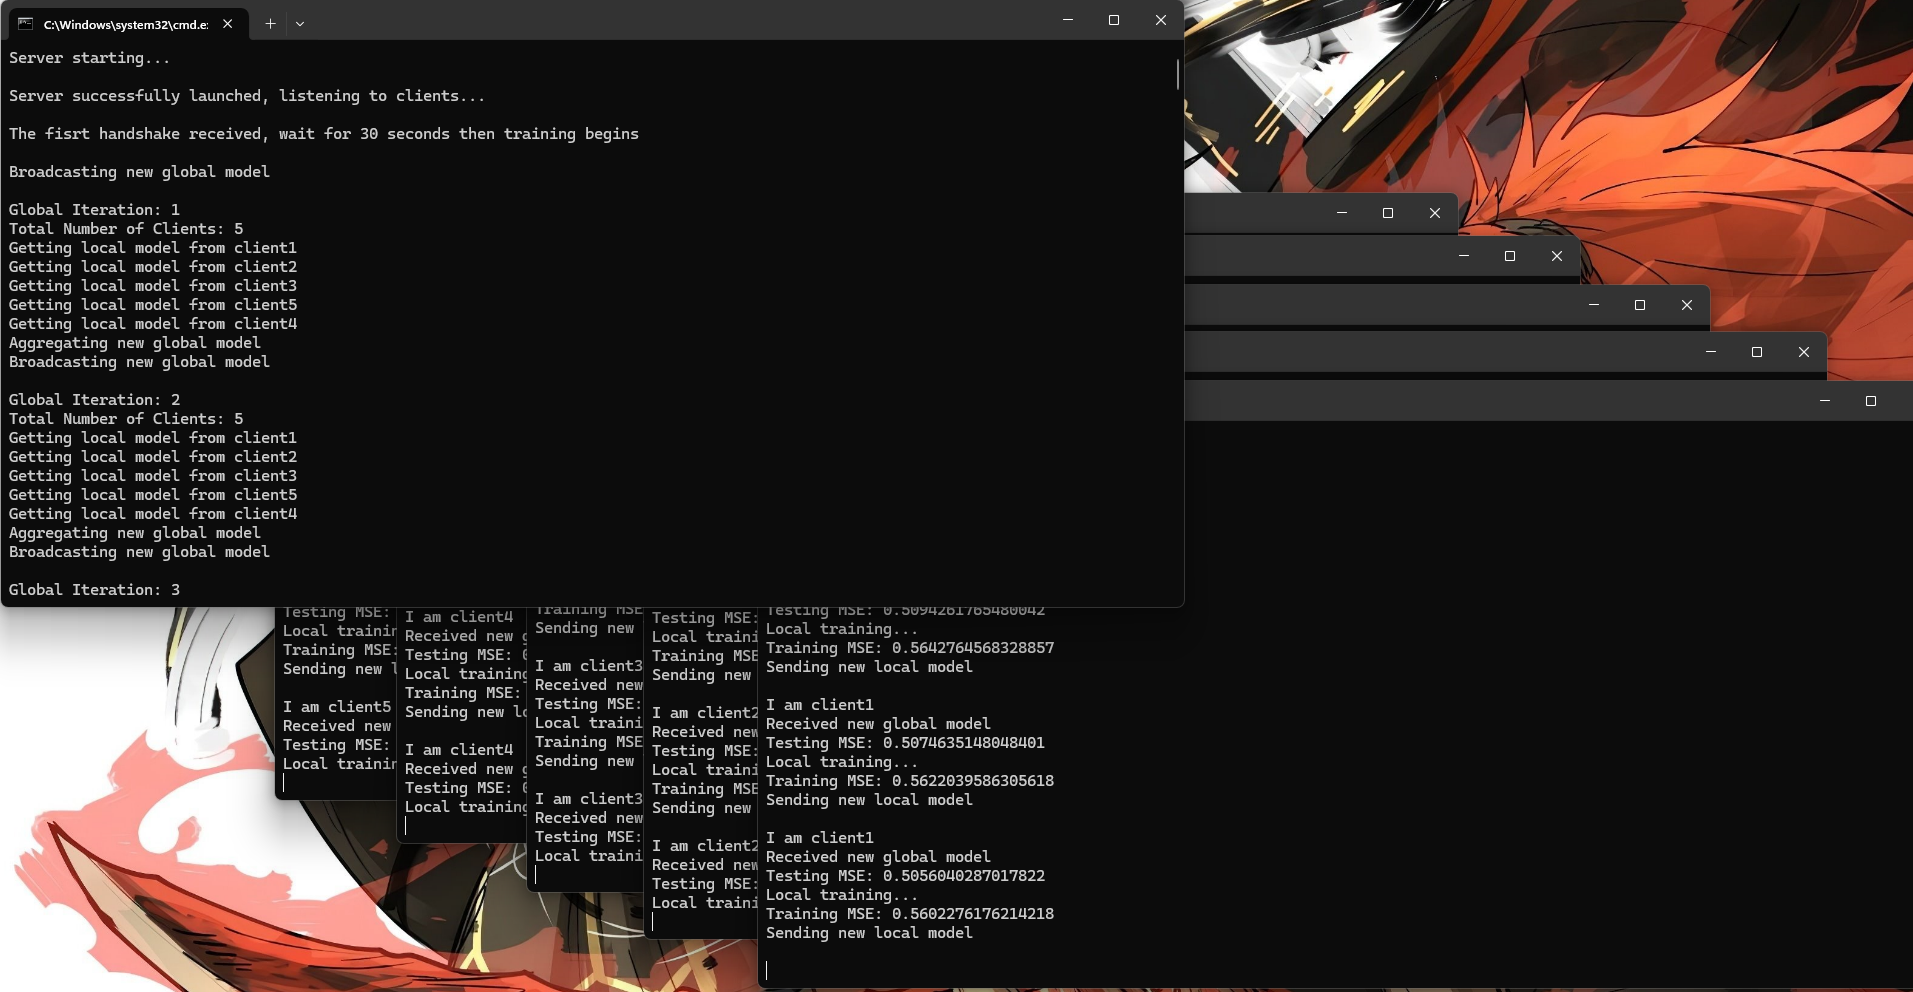1913x992 pixels.
Task: Minimize the client3 terminal window
Action: tap(1594, 305)
